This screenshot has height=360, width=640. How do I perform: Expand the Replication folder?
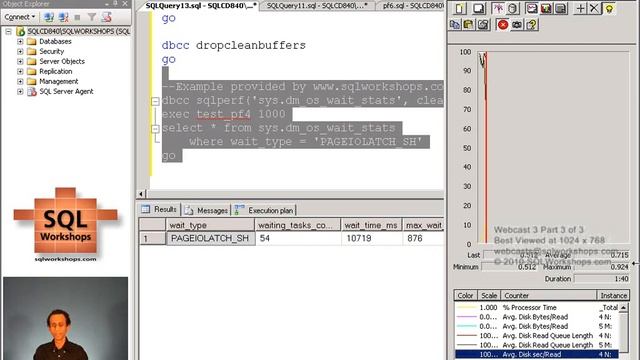pos(20,71)
